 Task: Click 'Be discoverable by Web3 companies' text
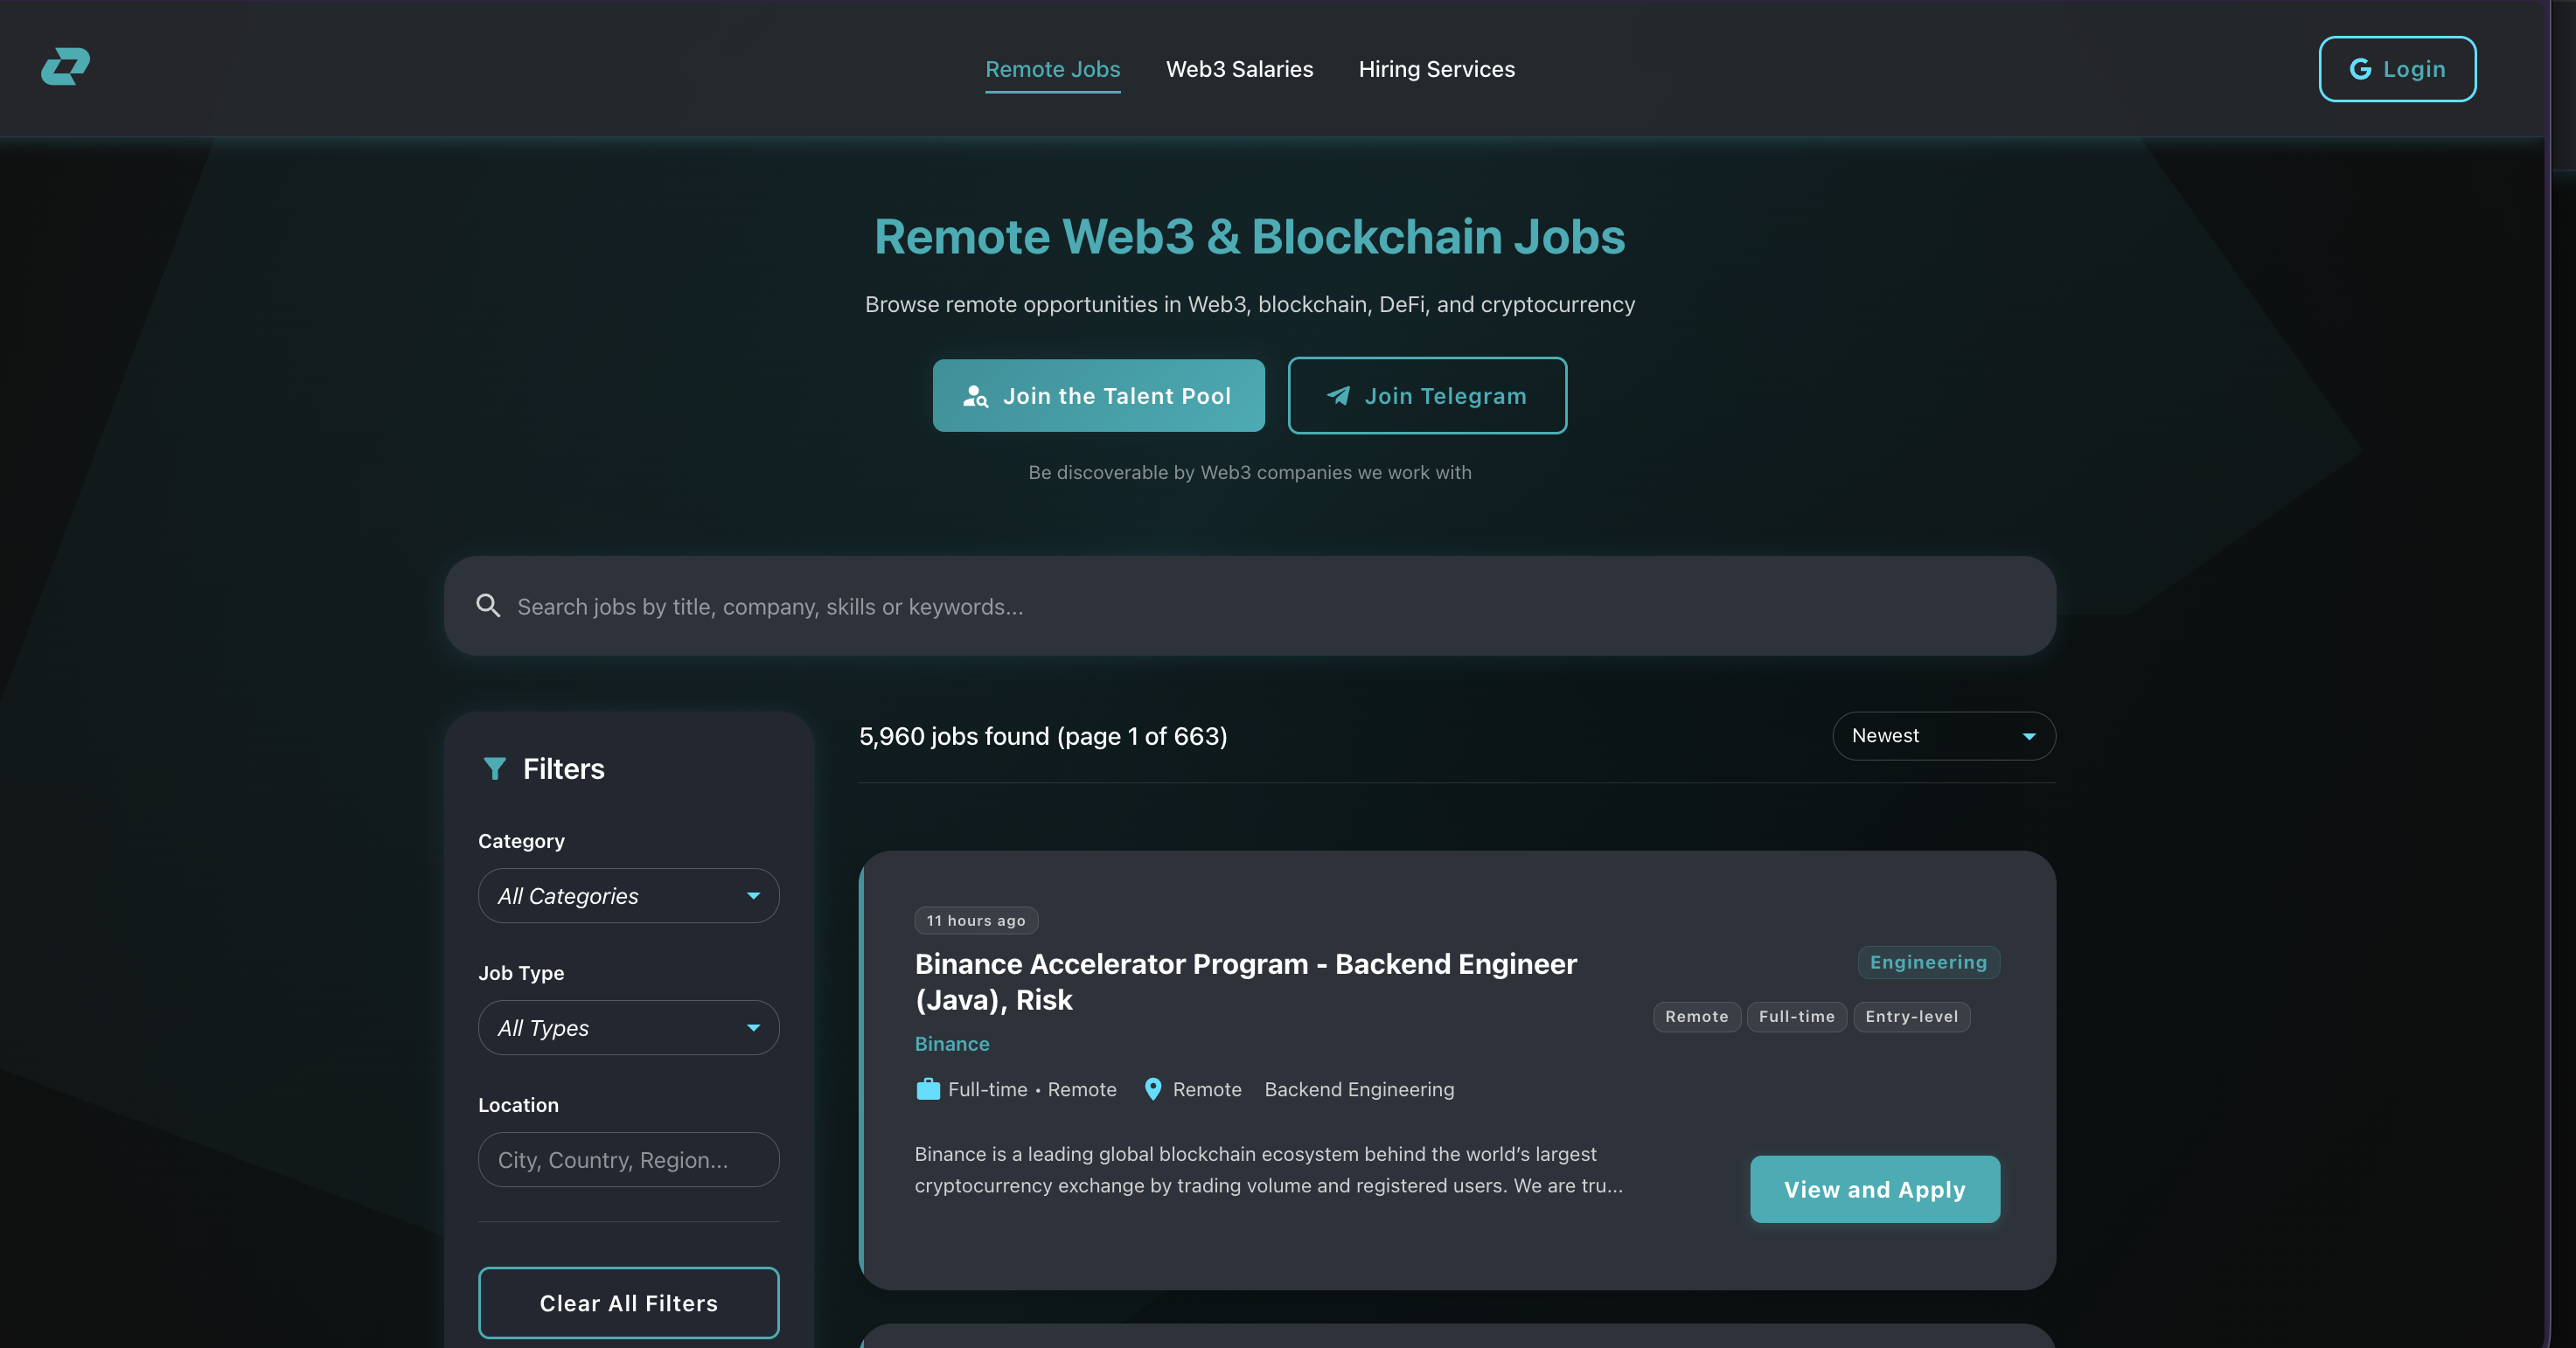pyautogui.click(x=1249, y=472)
